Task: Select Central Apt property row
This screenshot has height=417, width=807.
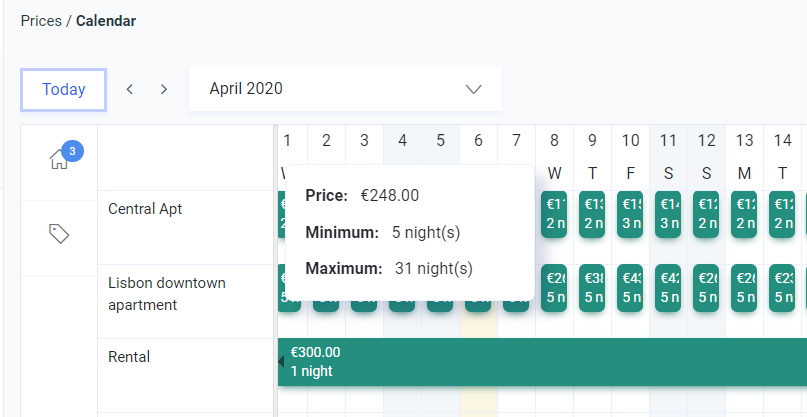Action: click(x=145, y=209)
